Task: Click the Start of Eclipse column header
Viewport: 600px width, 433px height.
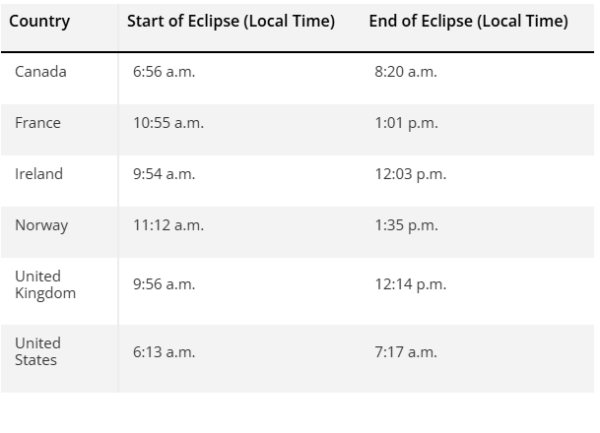Action: click(231, 21)
